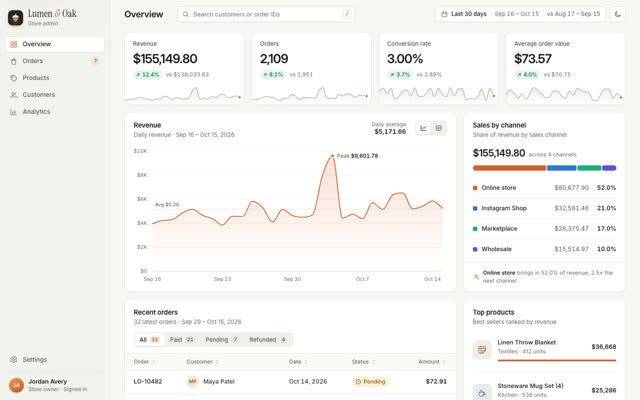This screenshot has height=400, width=640.
Task: Click Maya Patel customer name
Action: (219, 382)
